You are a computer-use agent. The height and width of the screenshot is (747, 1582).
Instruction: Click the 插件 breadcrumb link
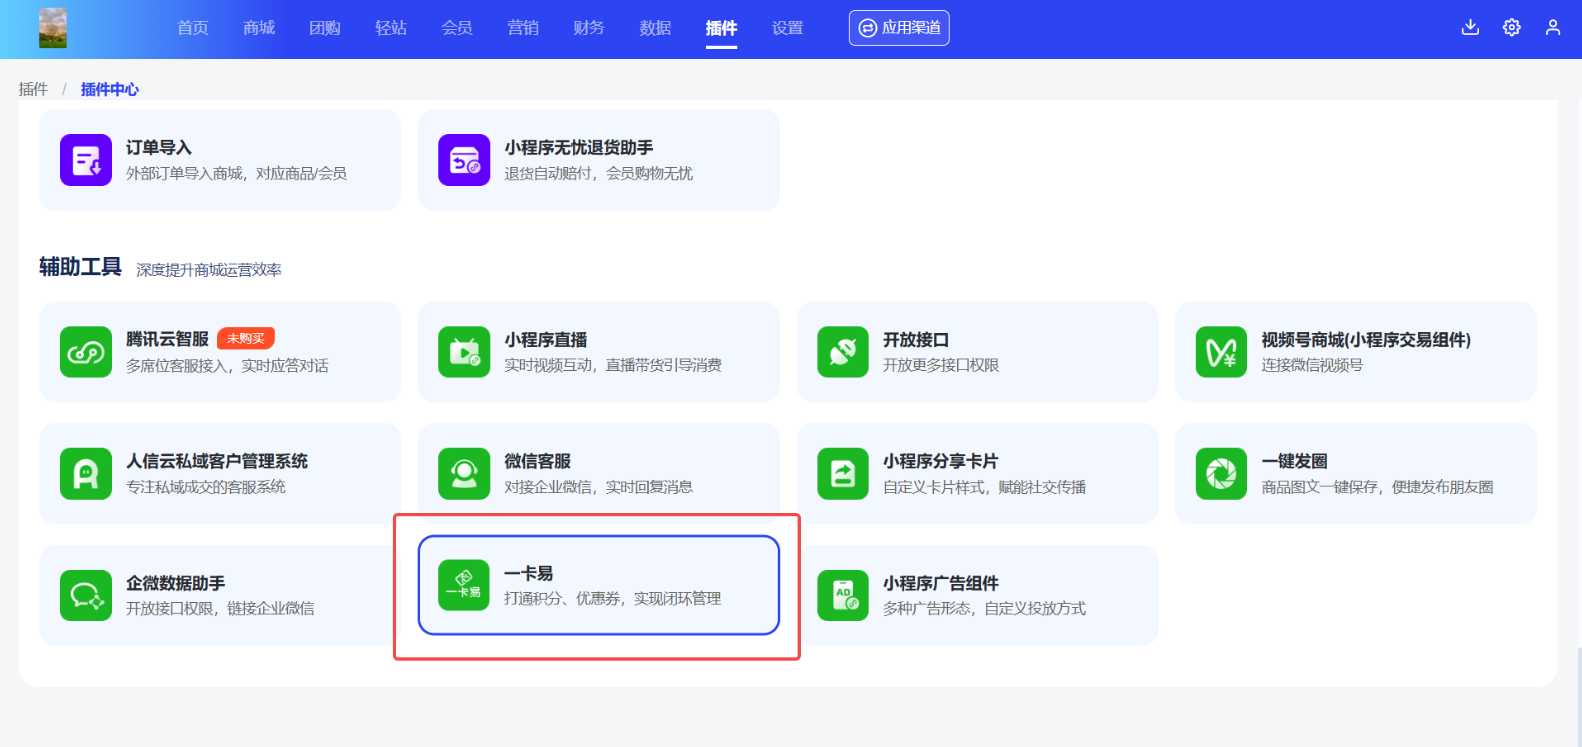[x=33, y=89]
